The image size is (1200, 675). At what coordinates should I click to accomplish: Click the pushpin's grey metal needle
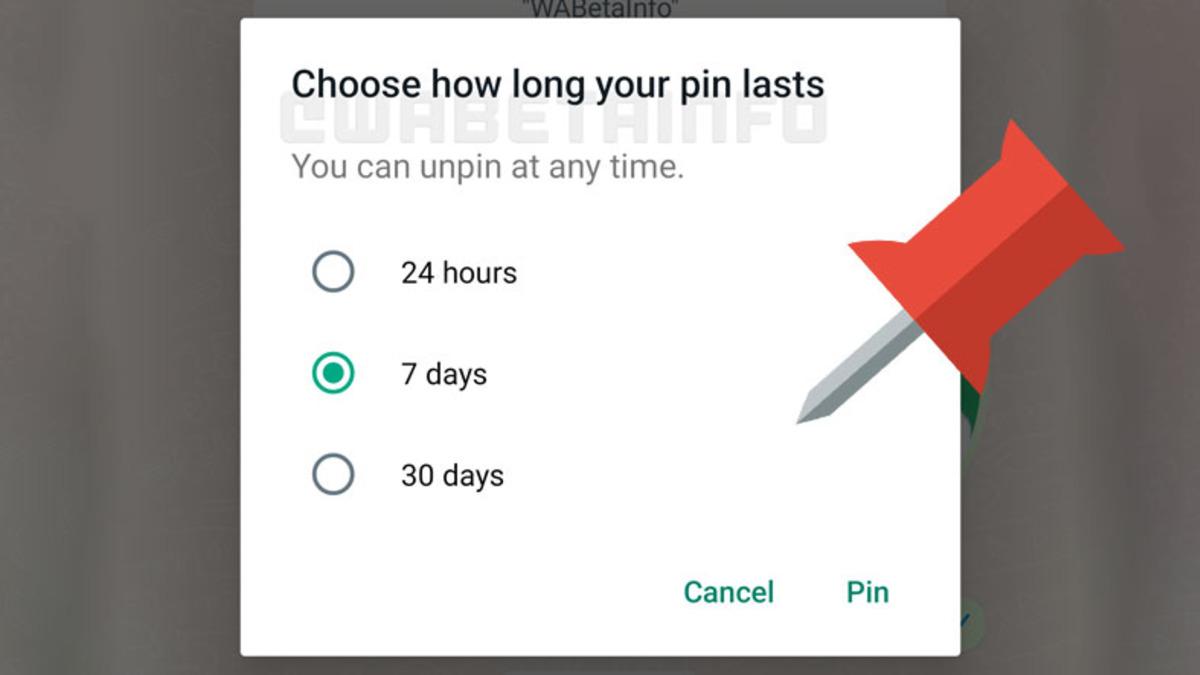pos(855,370)
